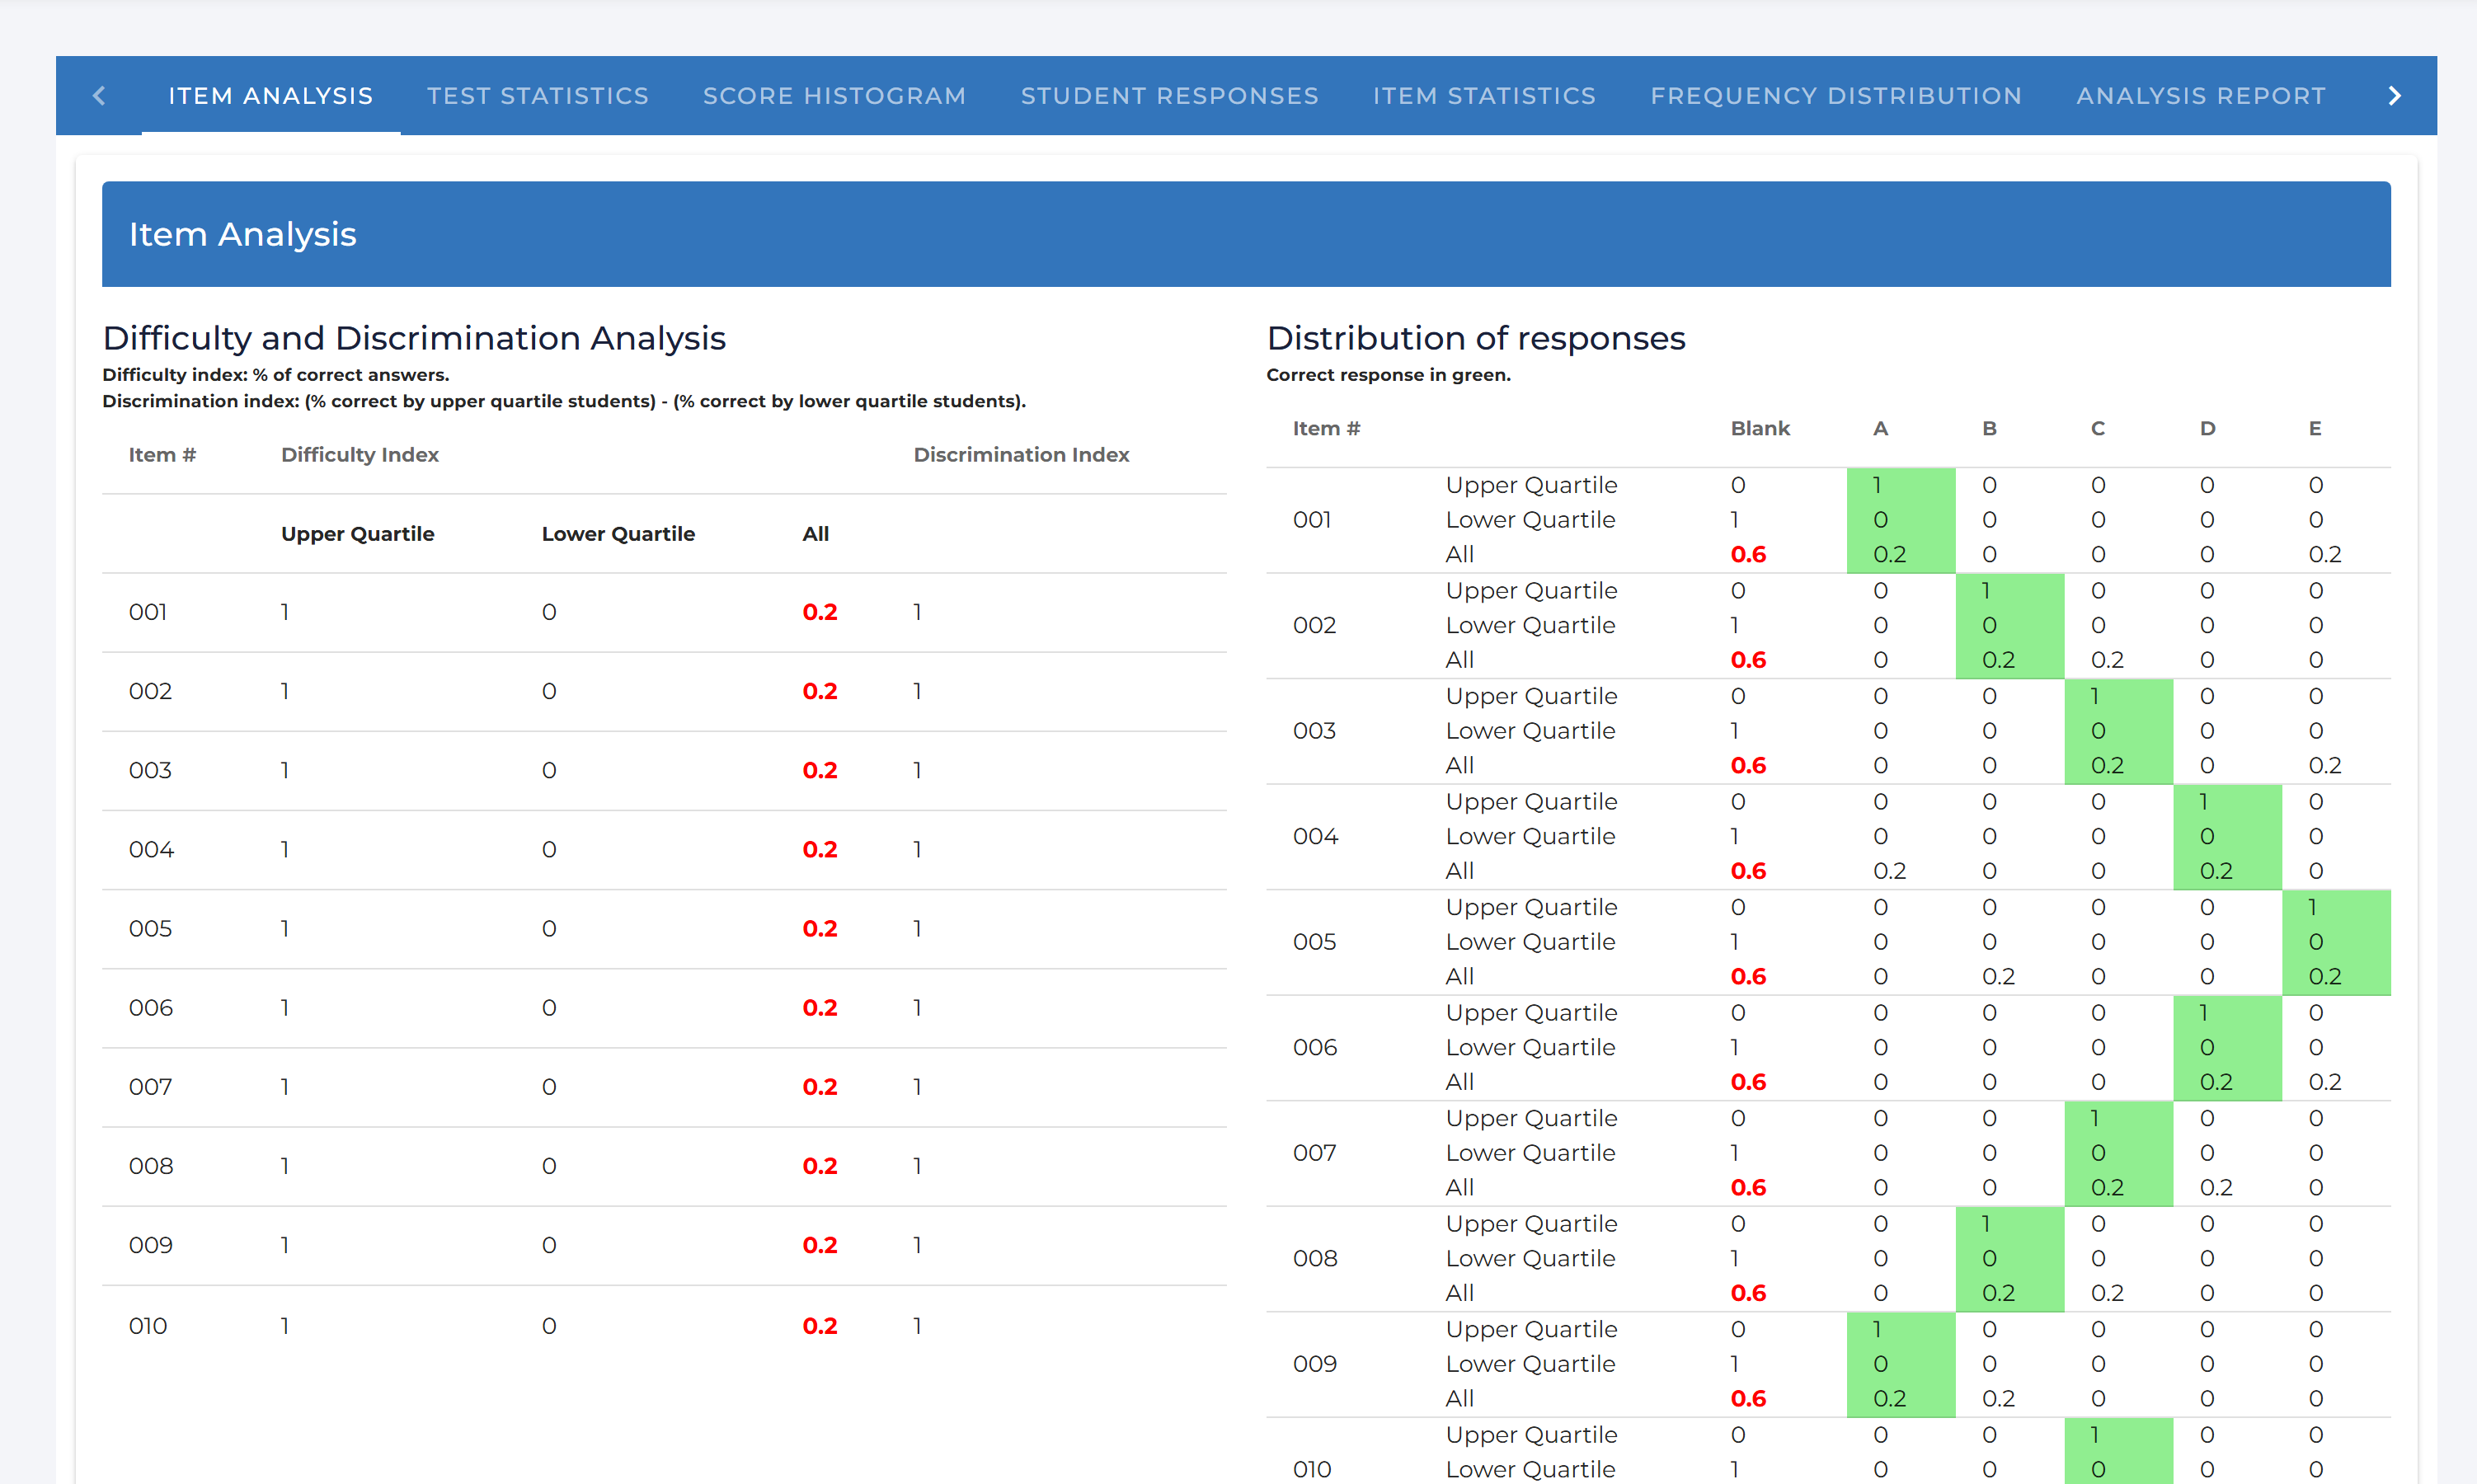Image resolution: width=2477 pixels, height=1484 pixels.
Task: Click the Correct response in green note
Action: point(1389,375)
